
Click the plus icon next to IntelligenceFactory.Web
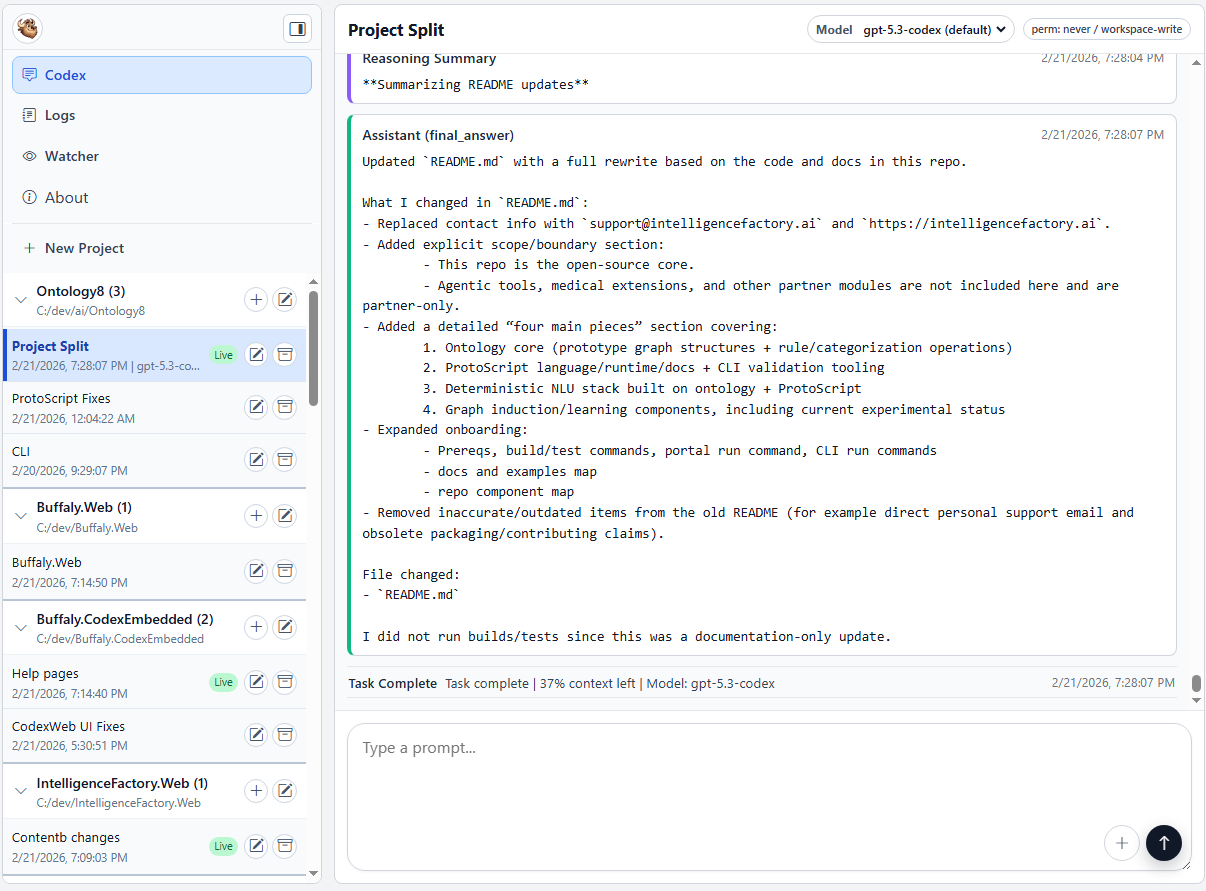click(x=256, y=791)
